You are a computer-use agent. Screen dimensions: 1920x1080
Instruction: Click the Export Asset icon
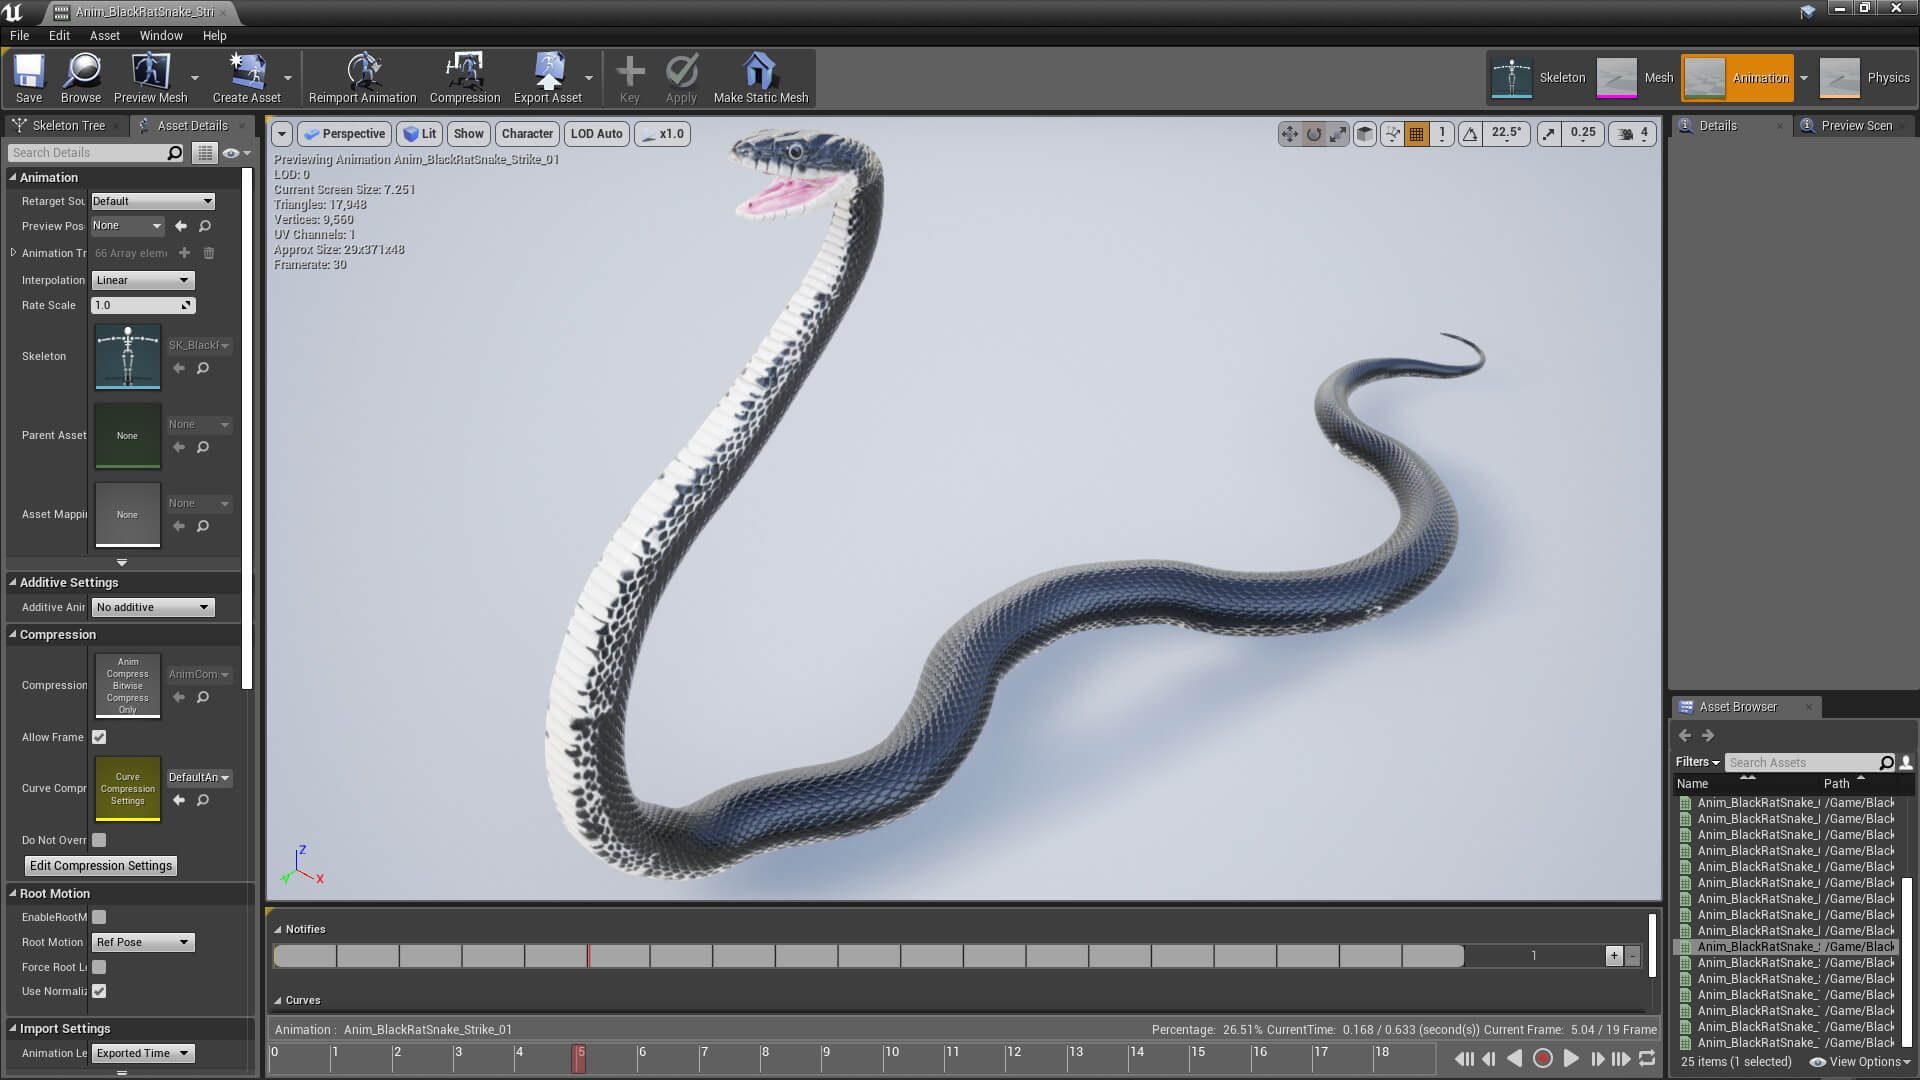[x=547, y=78]
